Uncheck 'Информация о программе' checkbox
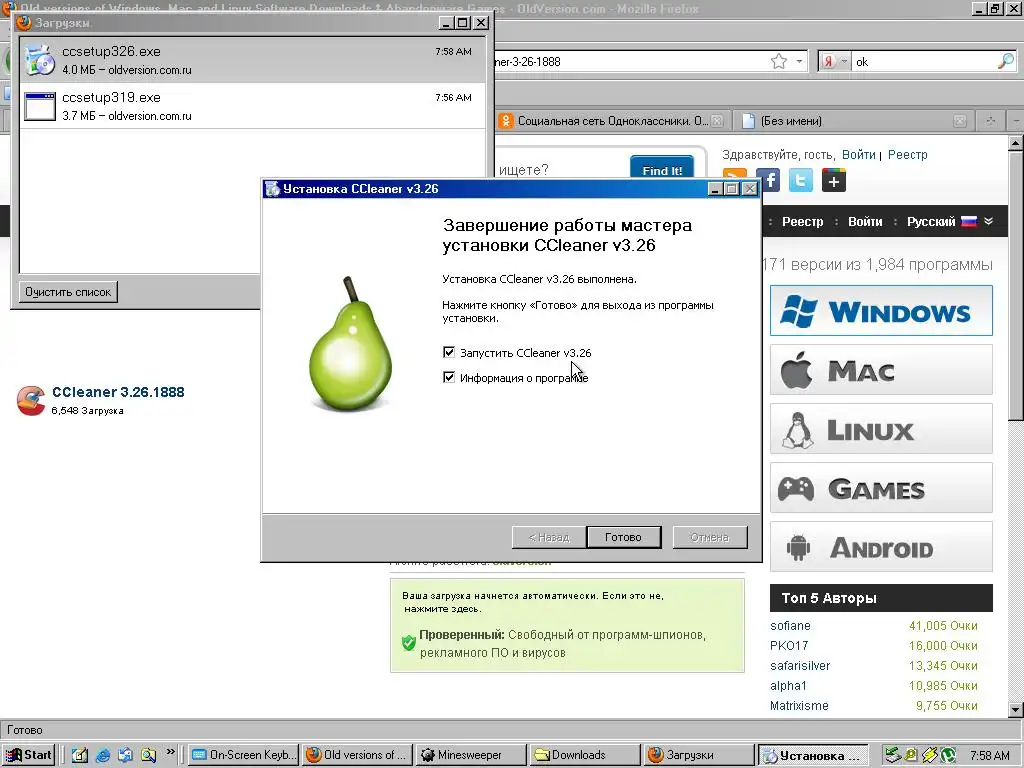This screenshot has width=1024, height=768. pyautogui.click(x=449, y=377)
